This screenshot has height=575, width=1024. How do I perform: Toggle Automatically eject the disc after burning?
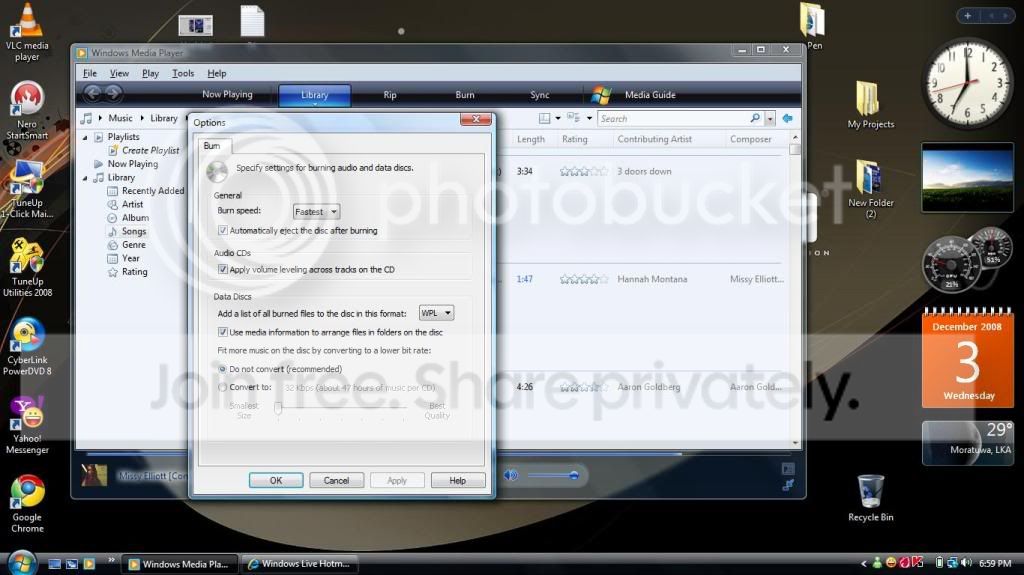[x=223, y=231]
